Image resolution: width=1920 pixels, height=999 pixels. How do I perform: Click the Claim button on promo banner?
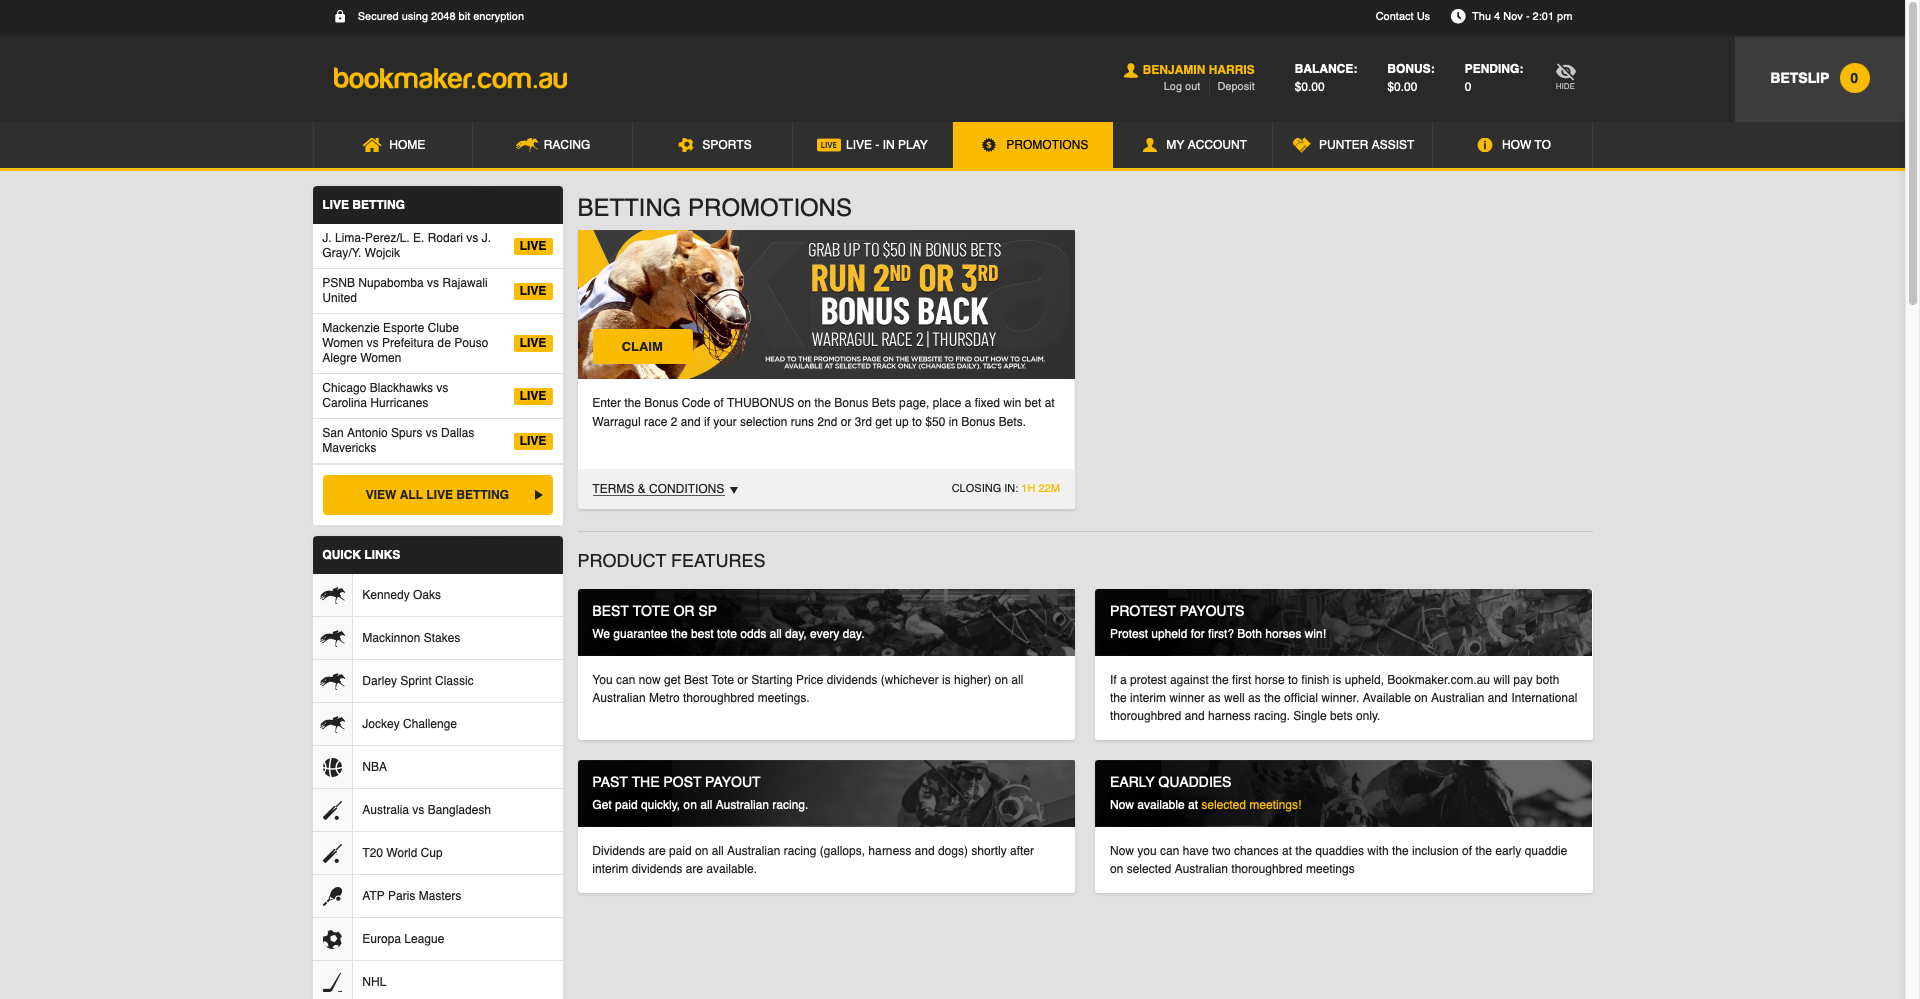click(642, 347)
